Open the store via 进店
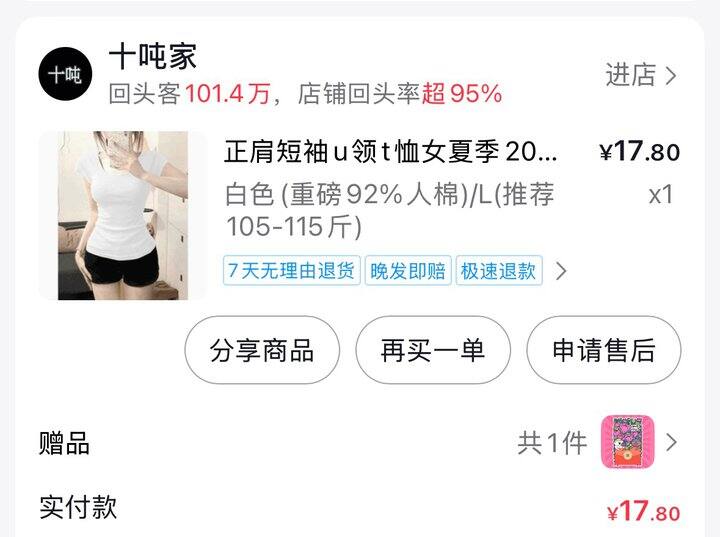Image resolution: width=720 pixels, height=537 pixels. pyautogui.click(x=630, y=75)
